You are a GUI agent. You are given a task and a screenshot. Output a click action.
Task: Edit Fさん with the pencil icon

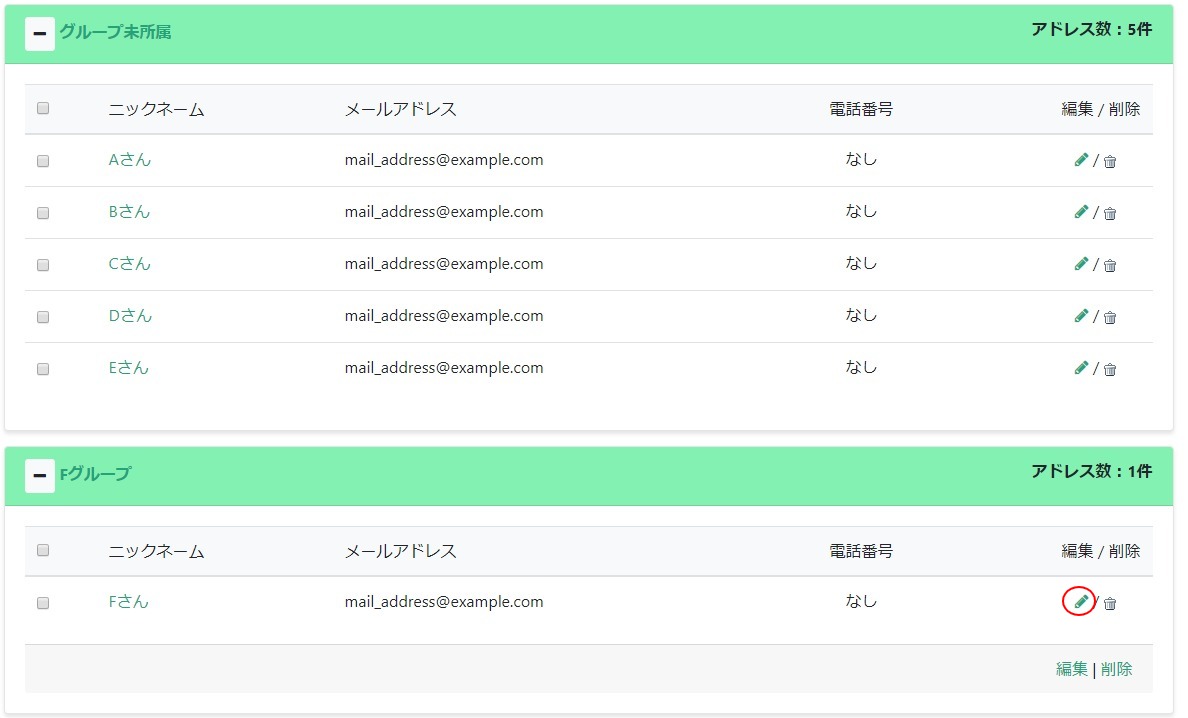1081,602
